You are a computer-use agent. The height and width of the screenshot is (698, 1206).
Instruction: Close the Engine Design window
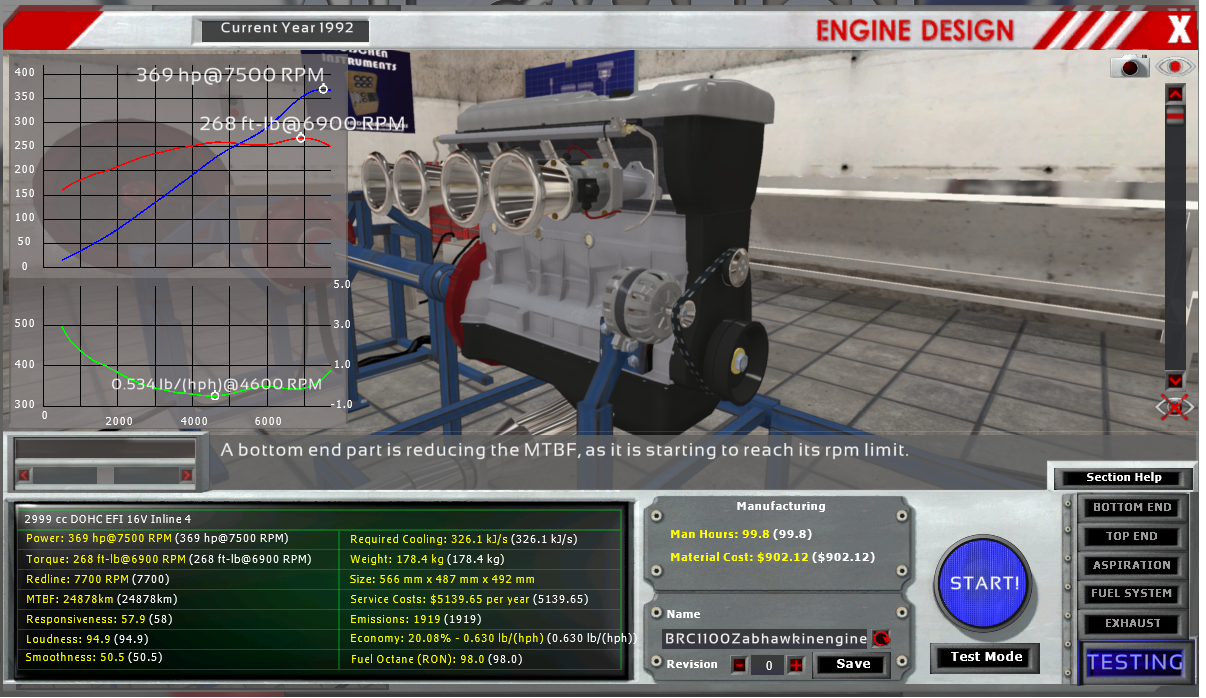[1179, 30]
